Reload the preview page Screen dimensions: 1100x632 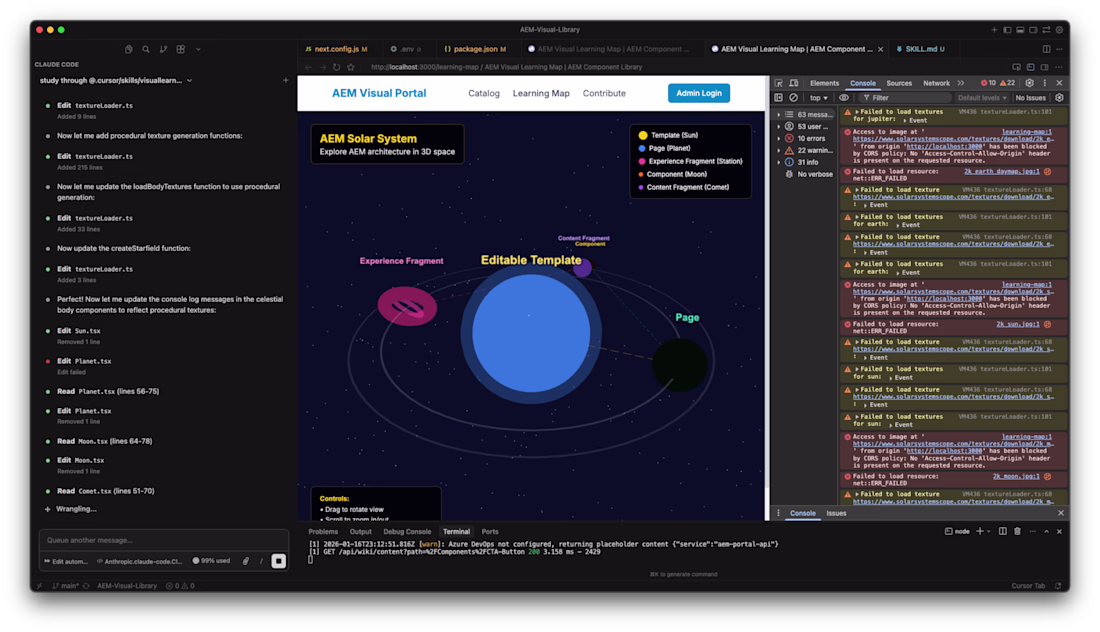tap(337, 67)
